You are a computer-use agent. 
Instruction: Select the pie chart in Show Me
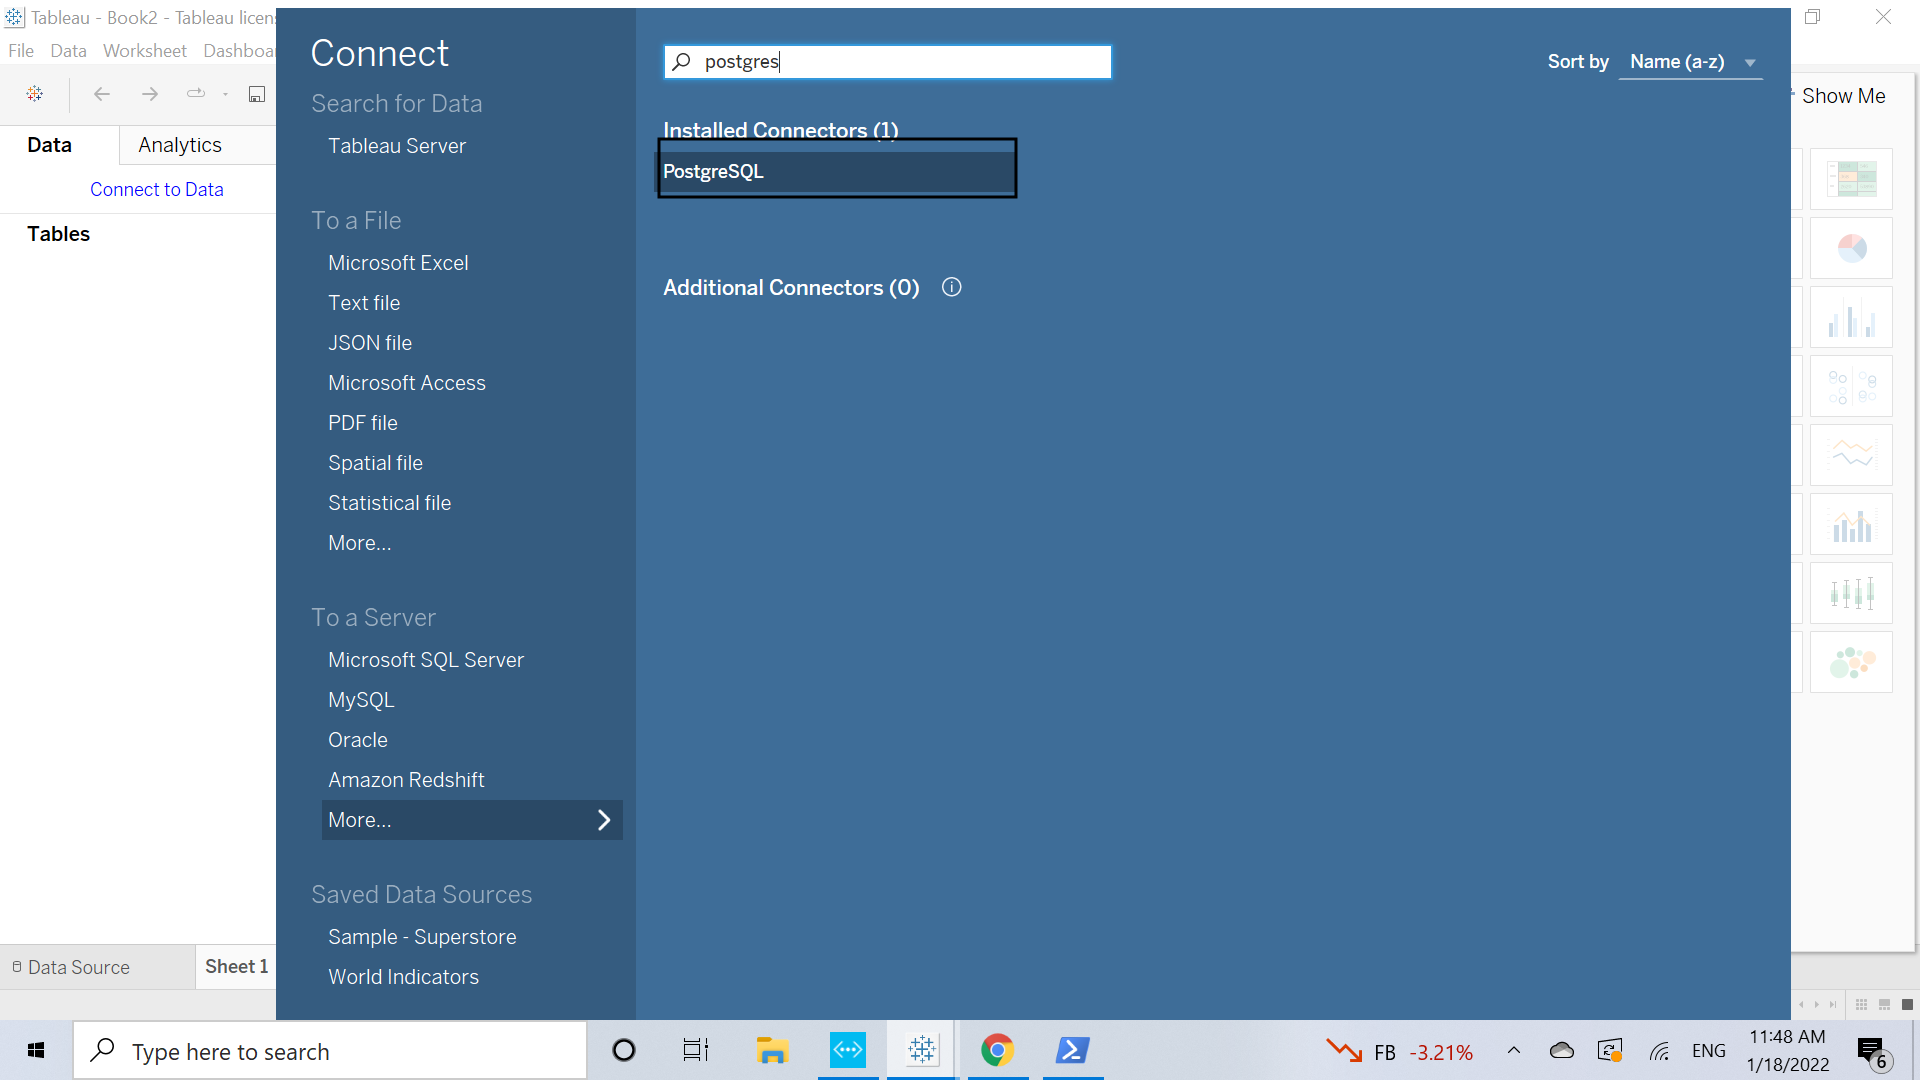point(1851,248)
